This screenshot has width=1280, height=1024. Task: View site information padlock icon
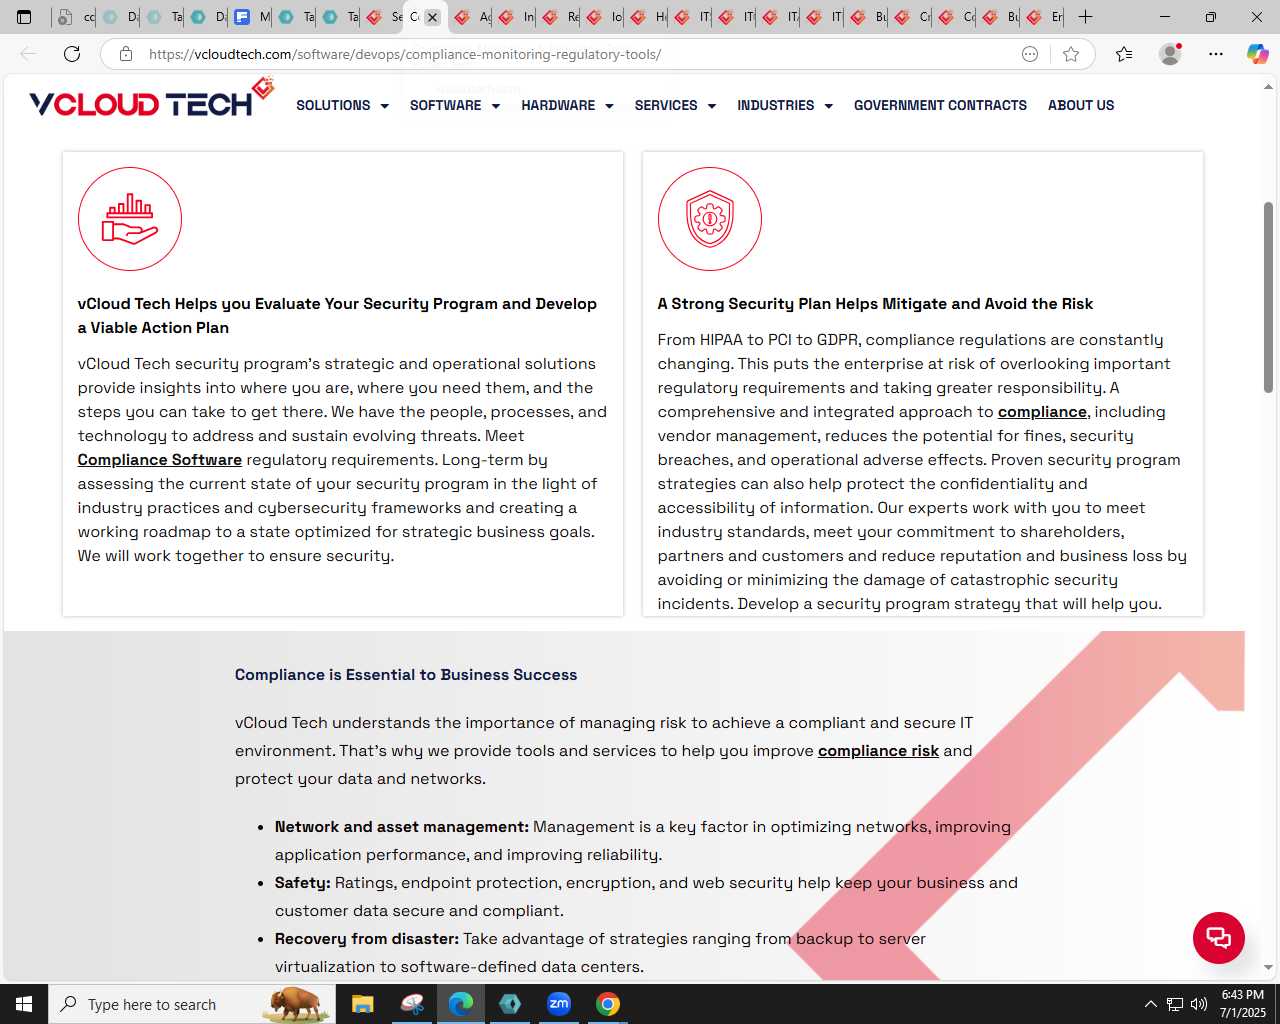click(x=126, y=54)
